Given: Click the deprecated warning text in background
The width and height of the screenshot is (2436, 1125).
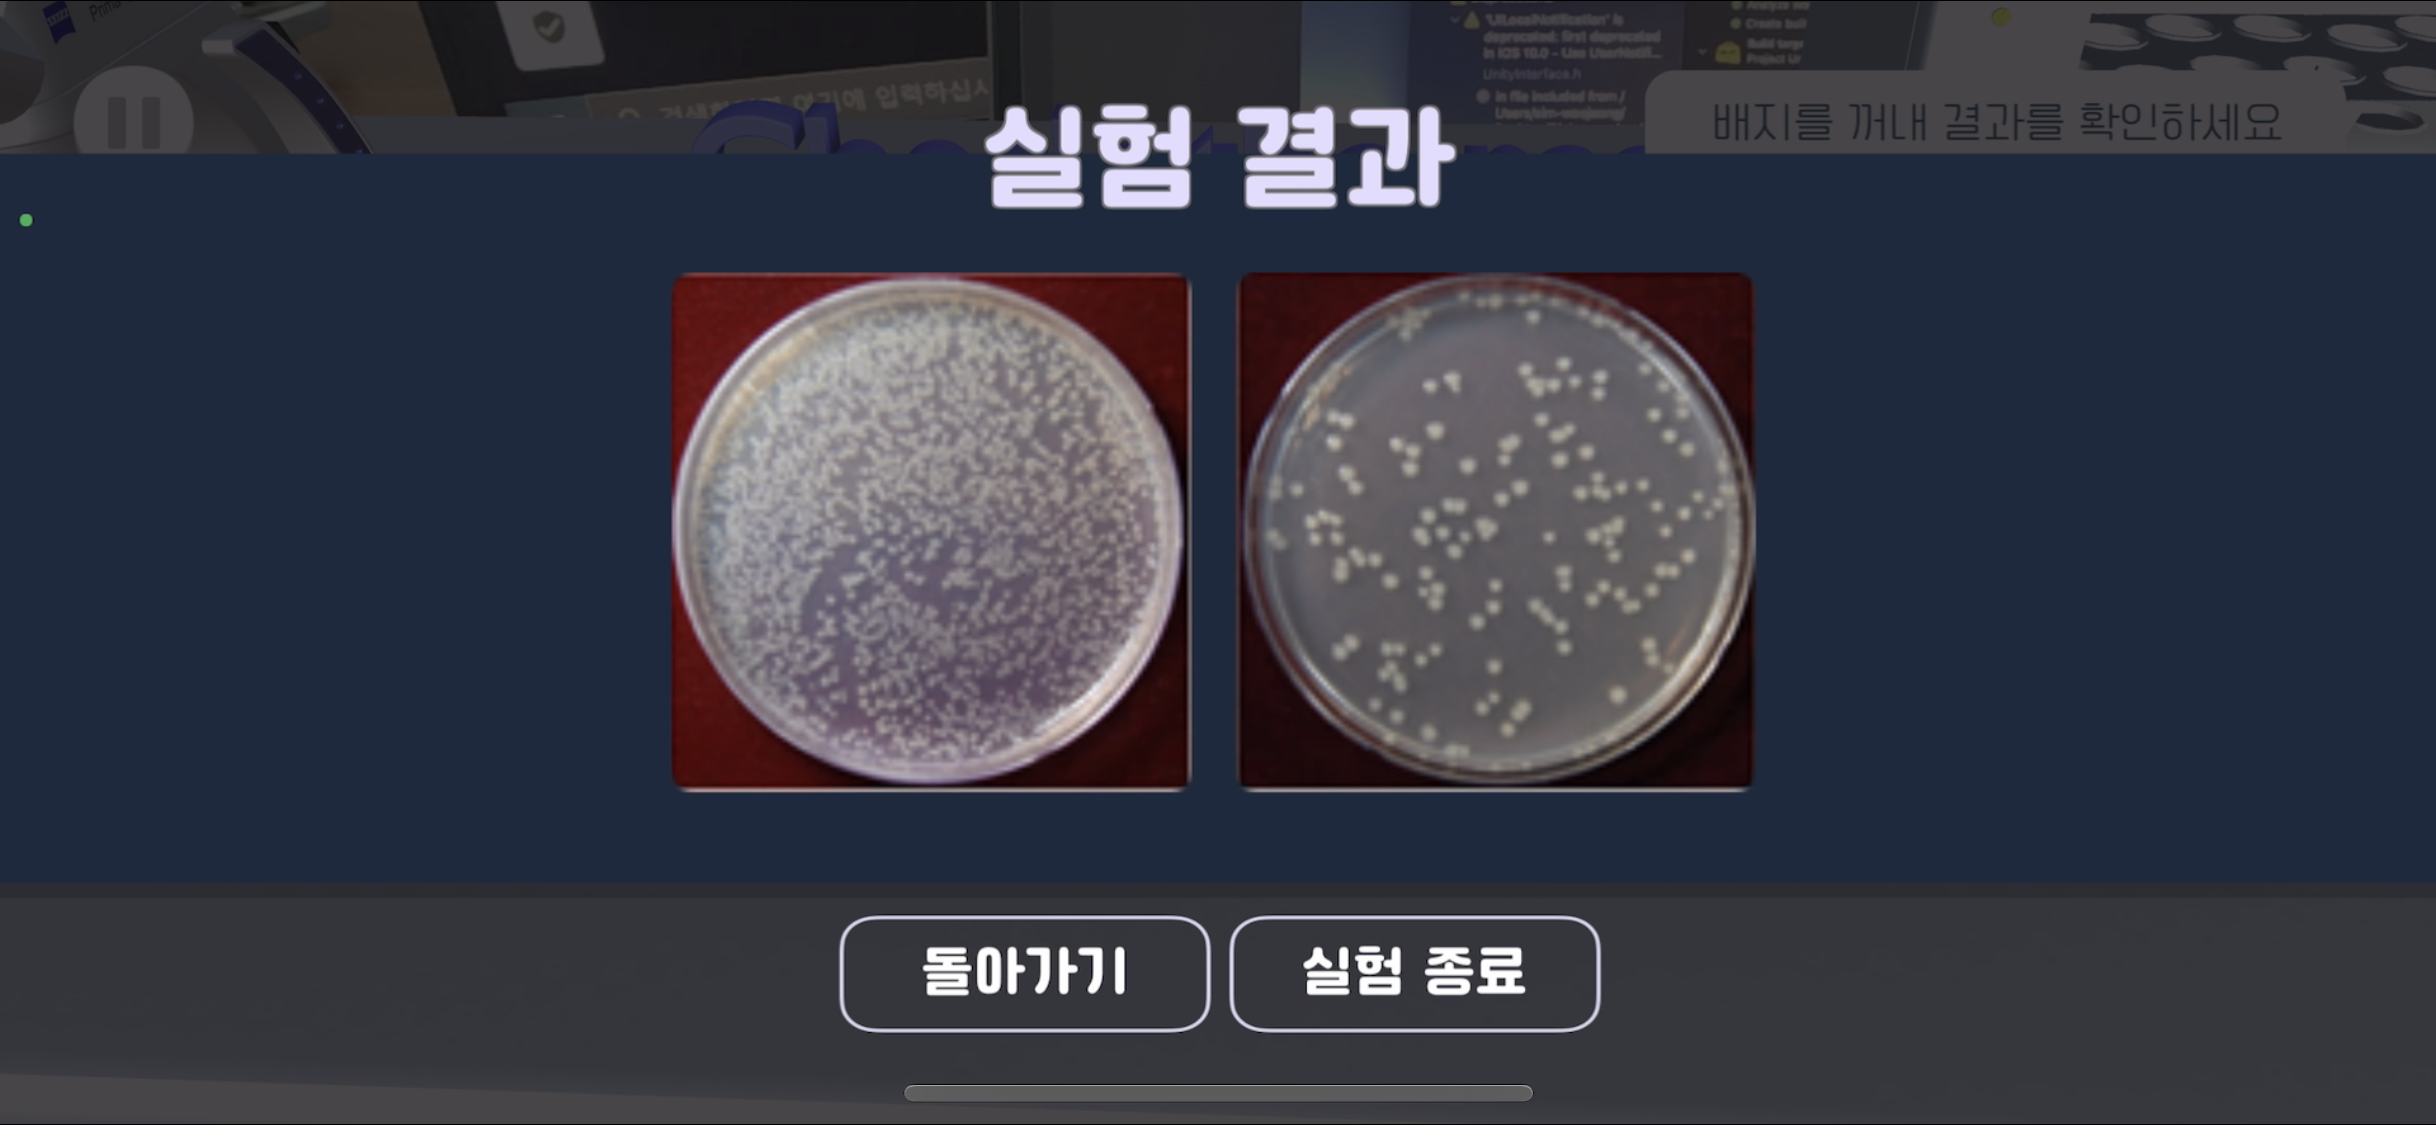Looking at the screenshot, I should (x=1570, y=37).
